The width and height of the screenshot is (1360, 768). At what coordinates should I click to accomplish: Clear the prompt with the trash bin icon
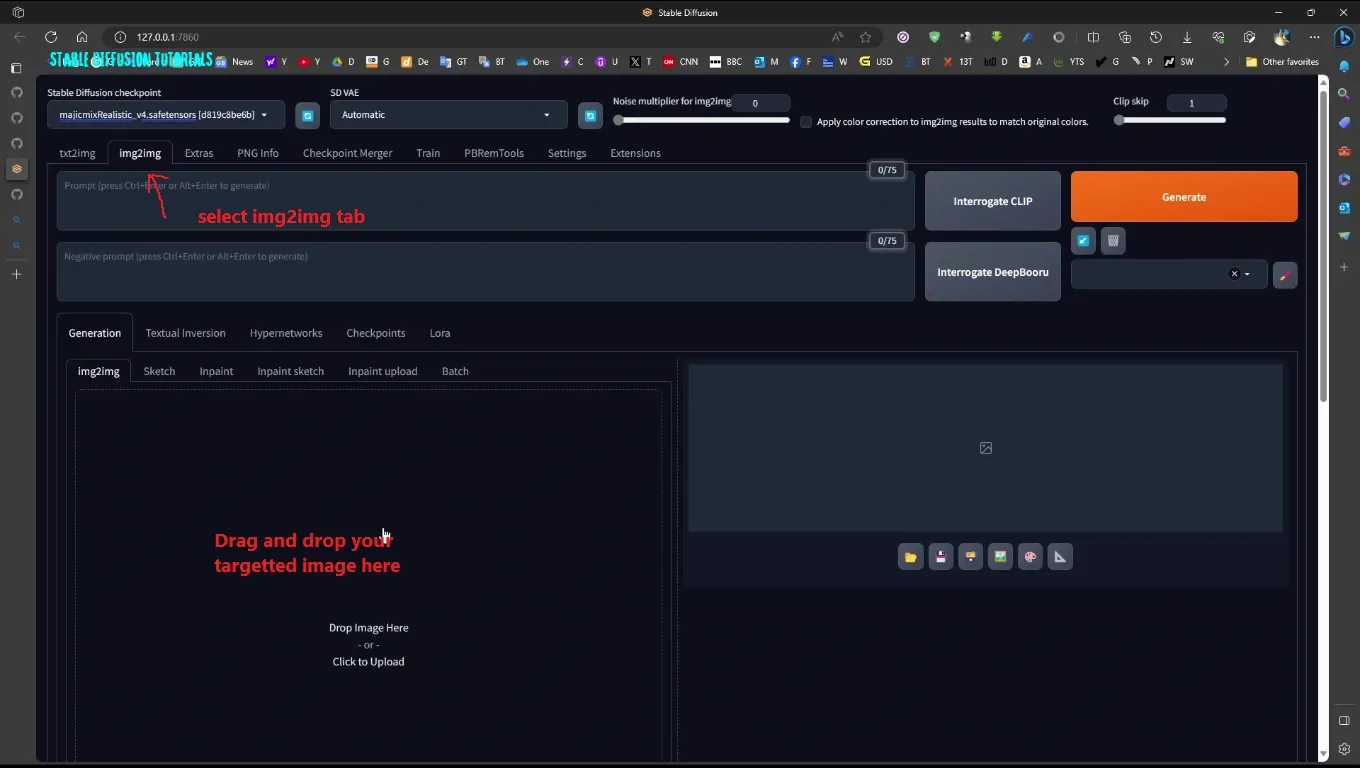point(1113,241)
